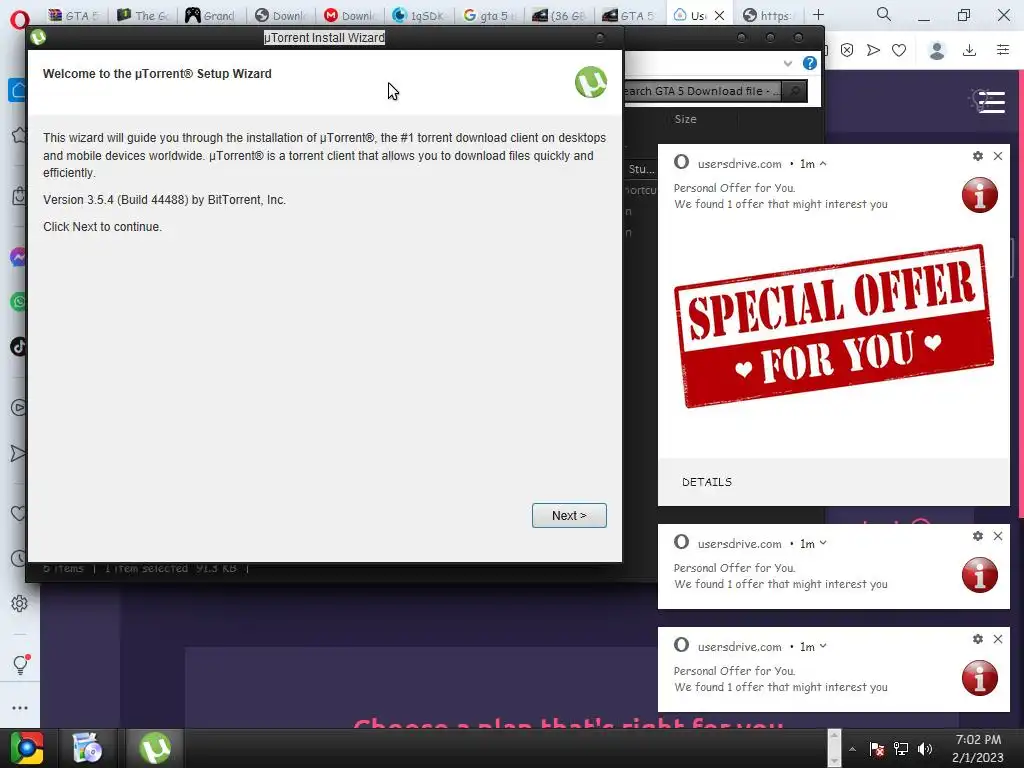
Task: Click the red info icon in first notification
Action: tap(980, 195)
